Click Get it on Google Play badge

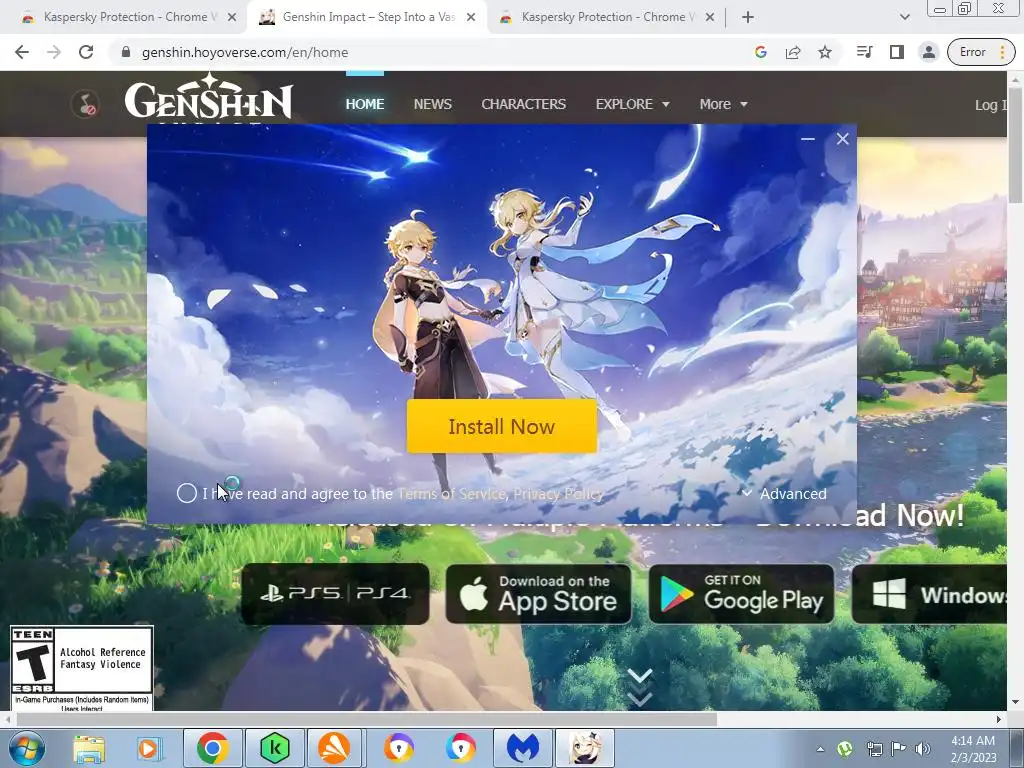coord(742,594)
